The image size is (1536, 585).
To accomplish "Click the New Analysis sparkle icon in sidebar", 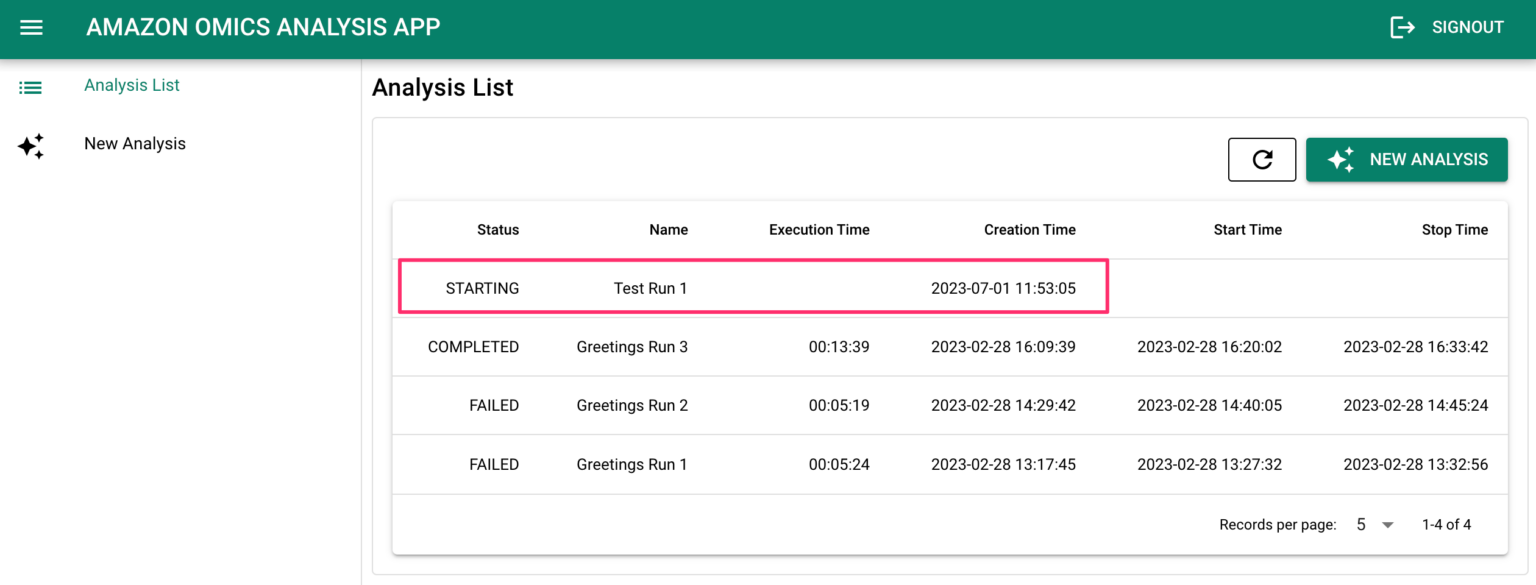I will click(31, 145).
